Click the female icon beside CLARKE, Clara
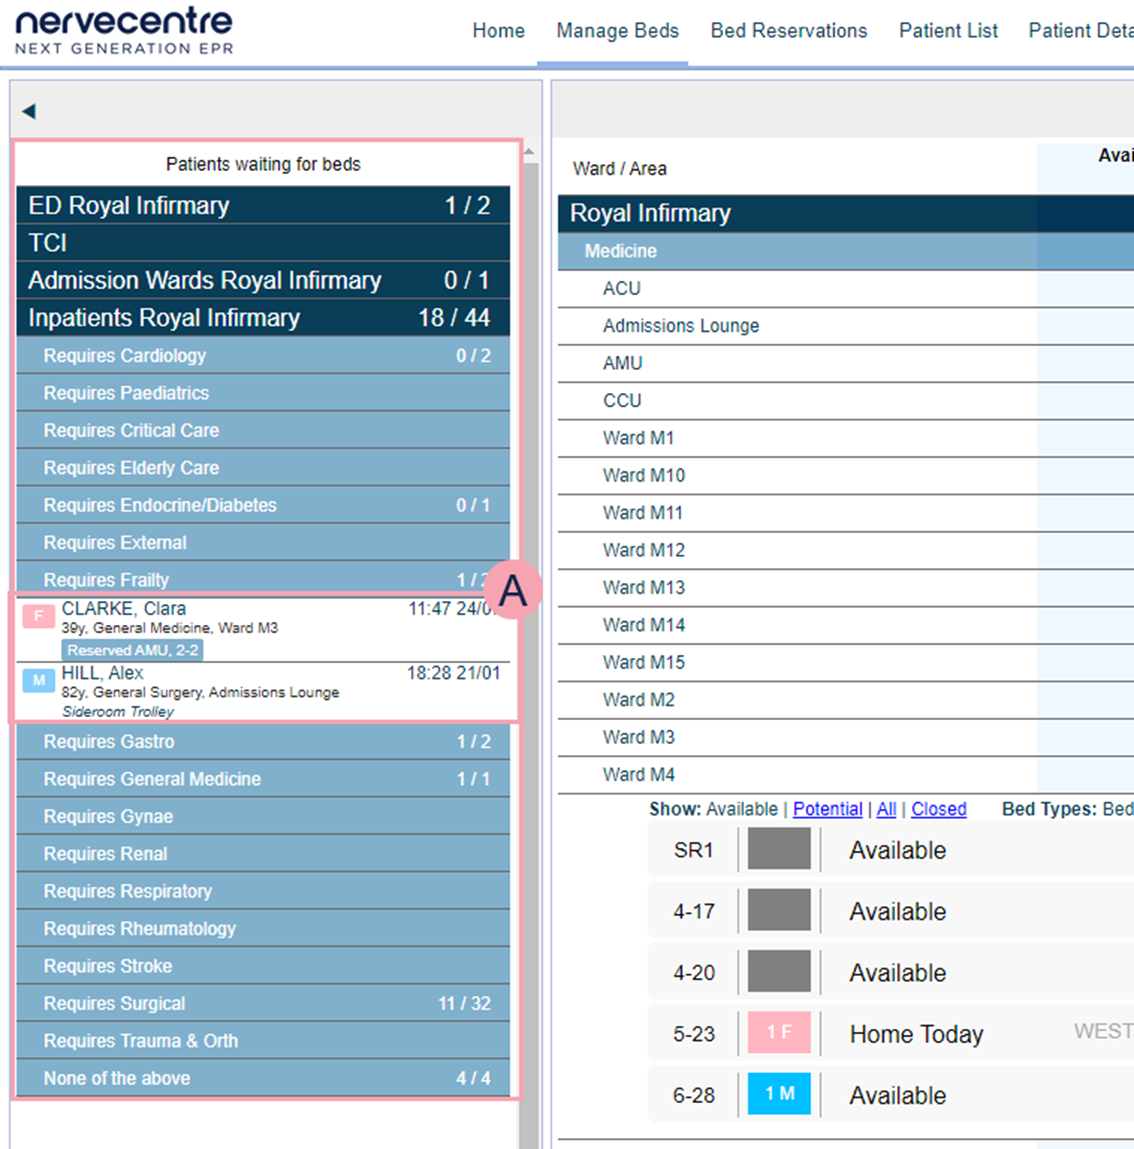This screenshot has height=1149, width=1134. [38, 616]
